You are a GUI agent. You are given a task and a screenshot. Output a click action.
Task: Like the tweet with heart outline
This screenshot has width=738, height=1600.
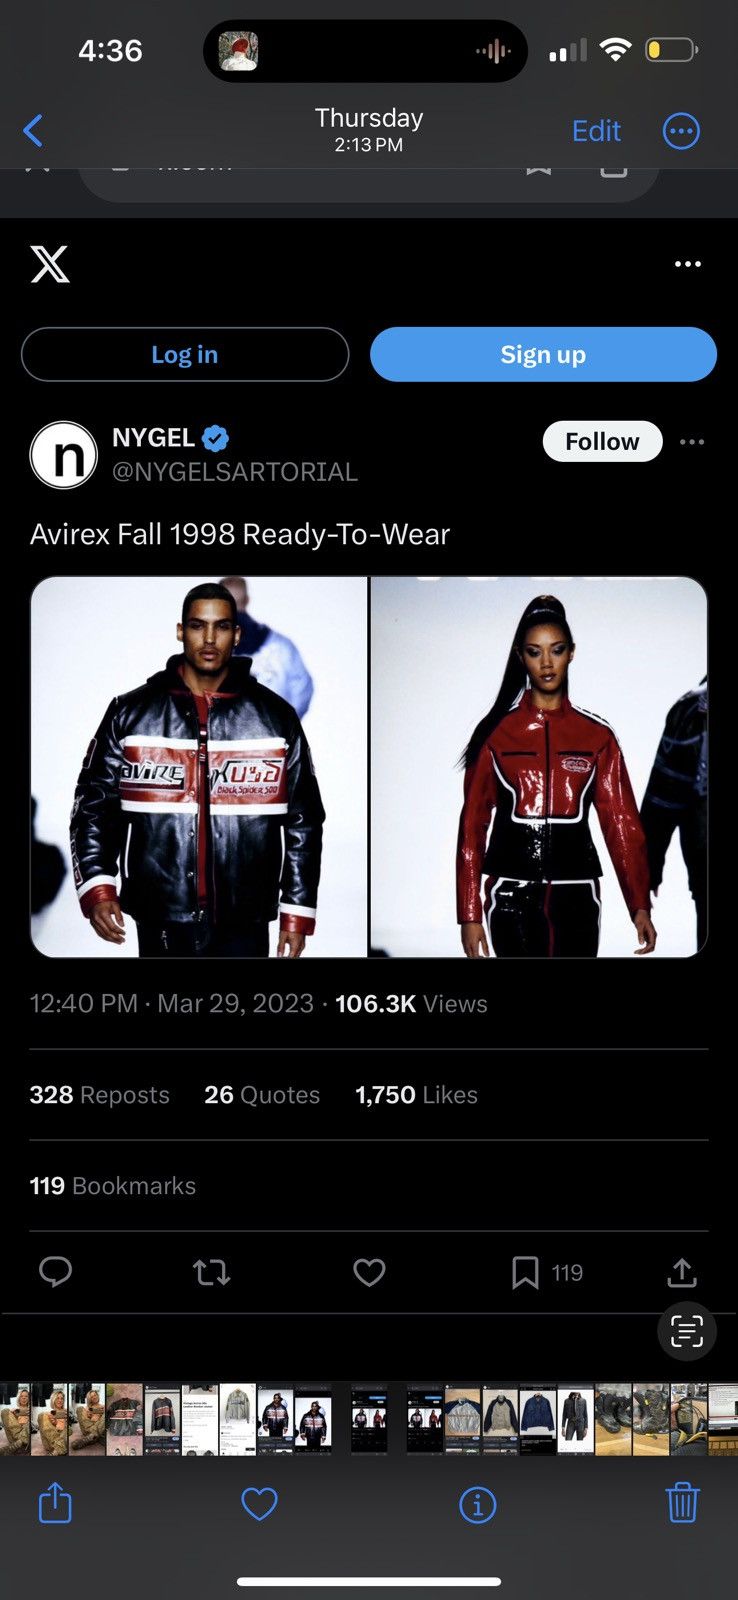pos(369,1272)
